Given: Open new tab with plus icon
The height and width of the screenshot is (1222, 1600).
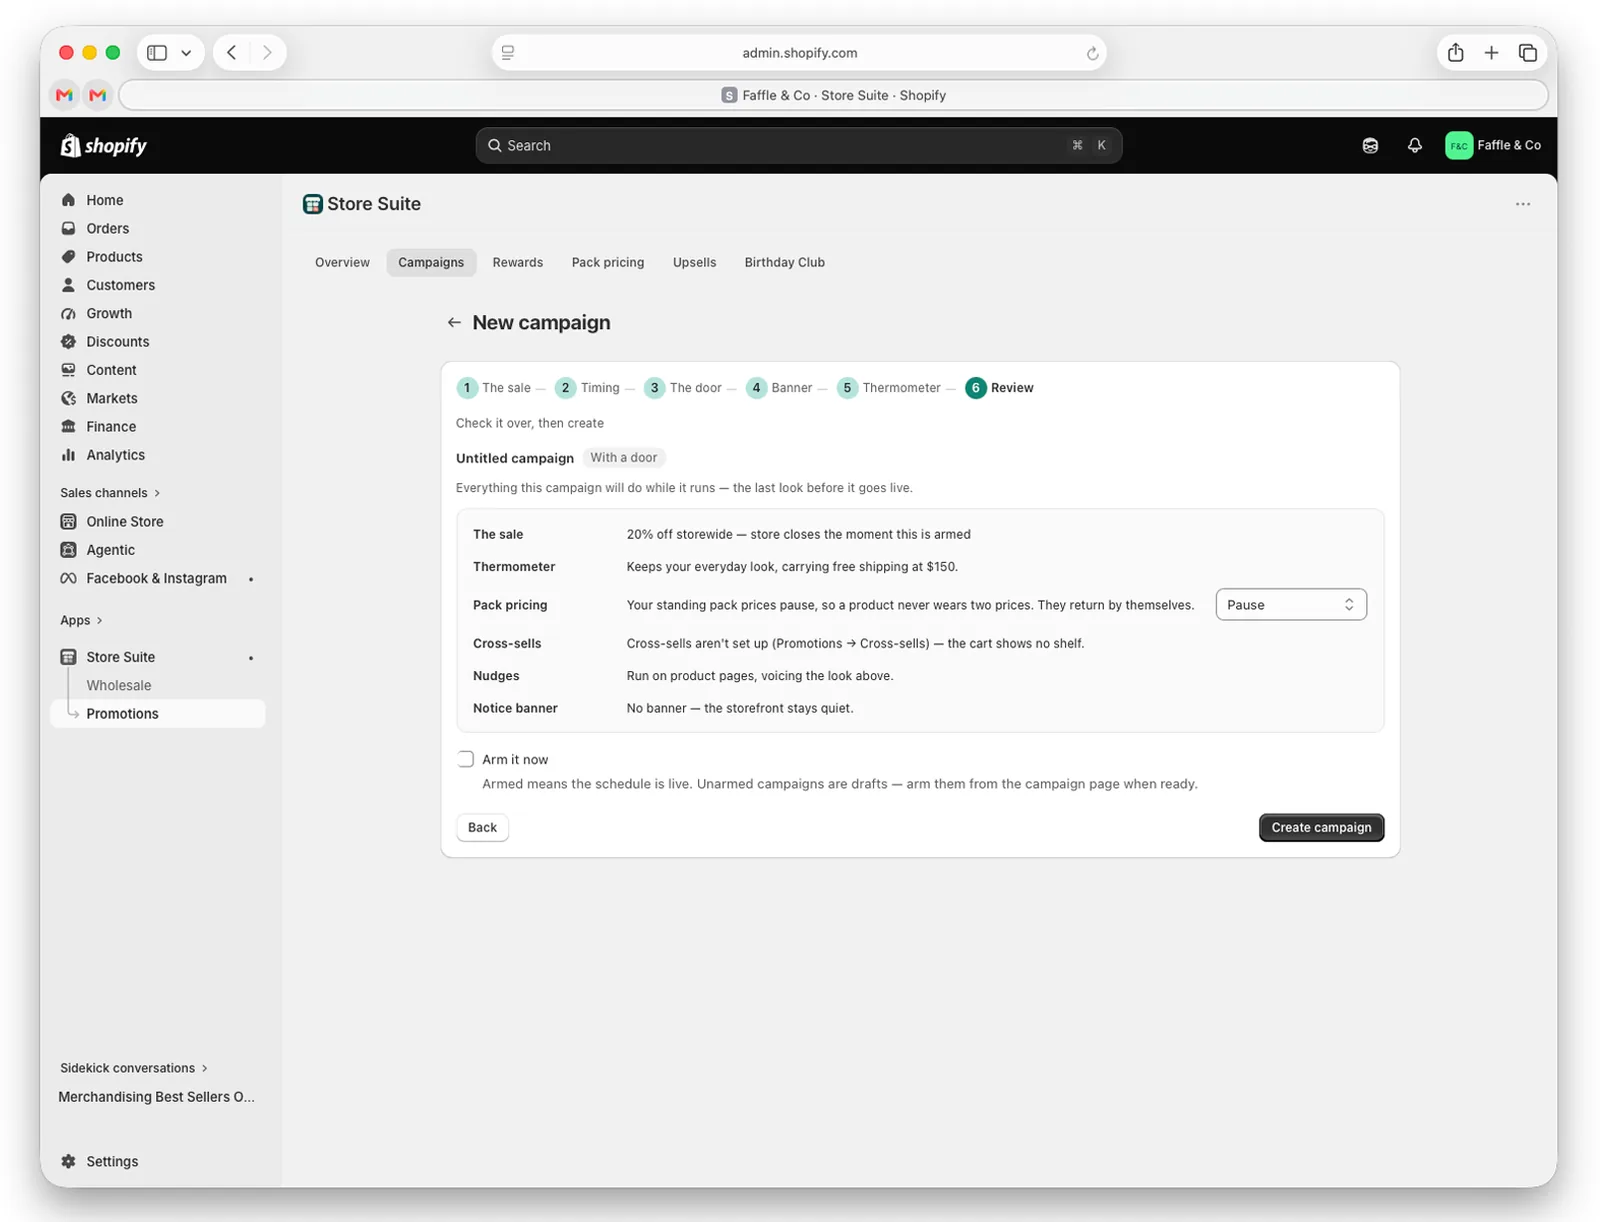Looking at the screenshot, I should pyautogui.click(x=1491, y=53).
